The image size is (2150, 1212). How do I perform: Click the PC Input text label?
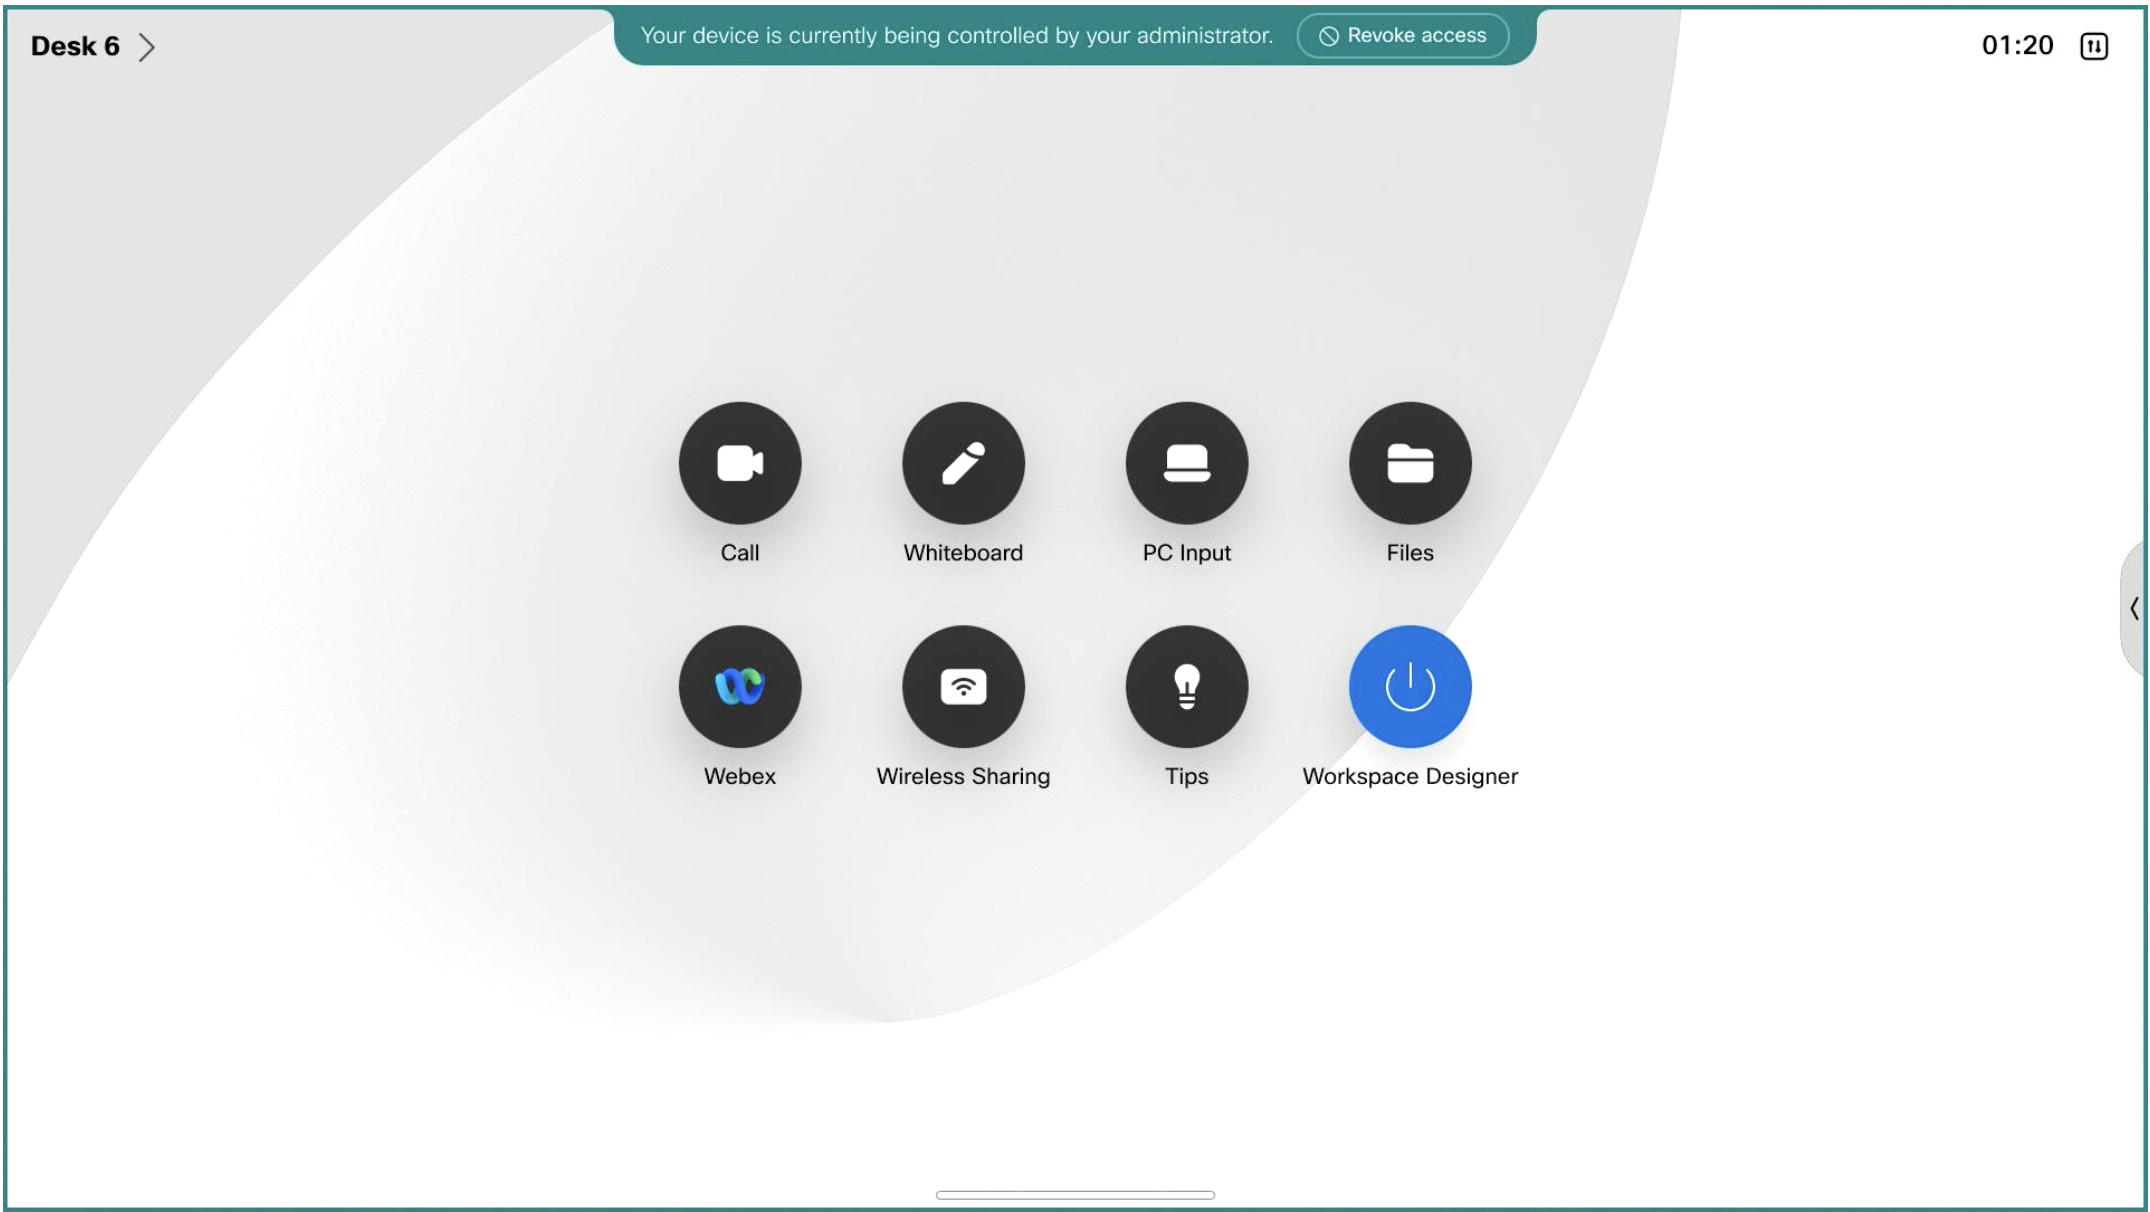(1186, 553)
